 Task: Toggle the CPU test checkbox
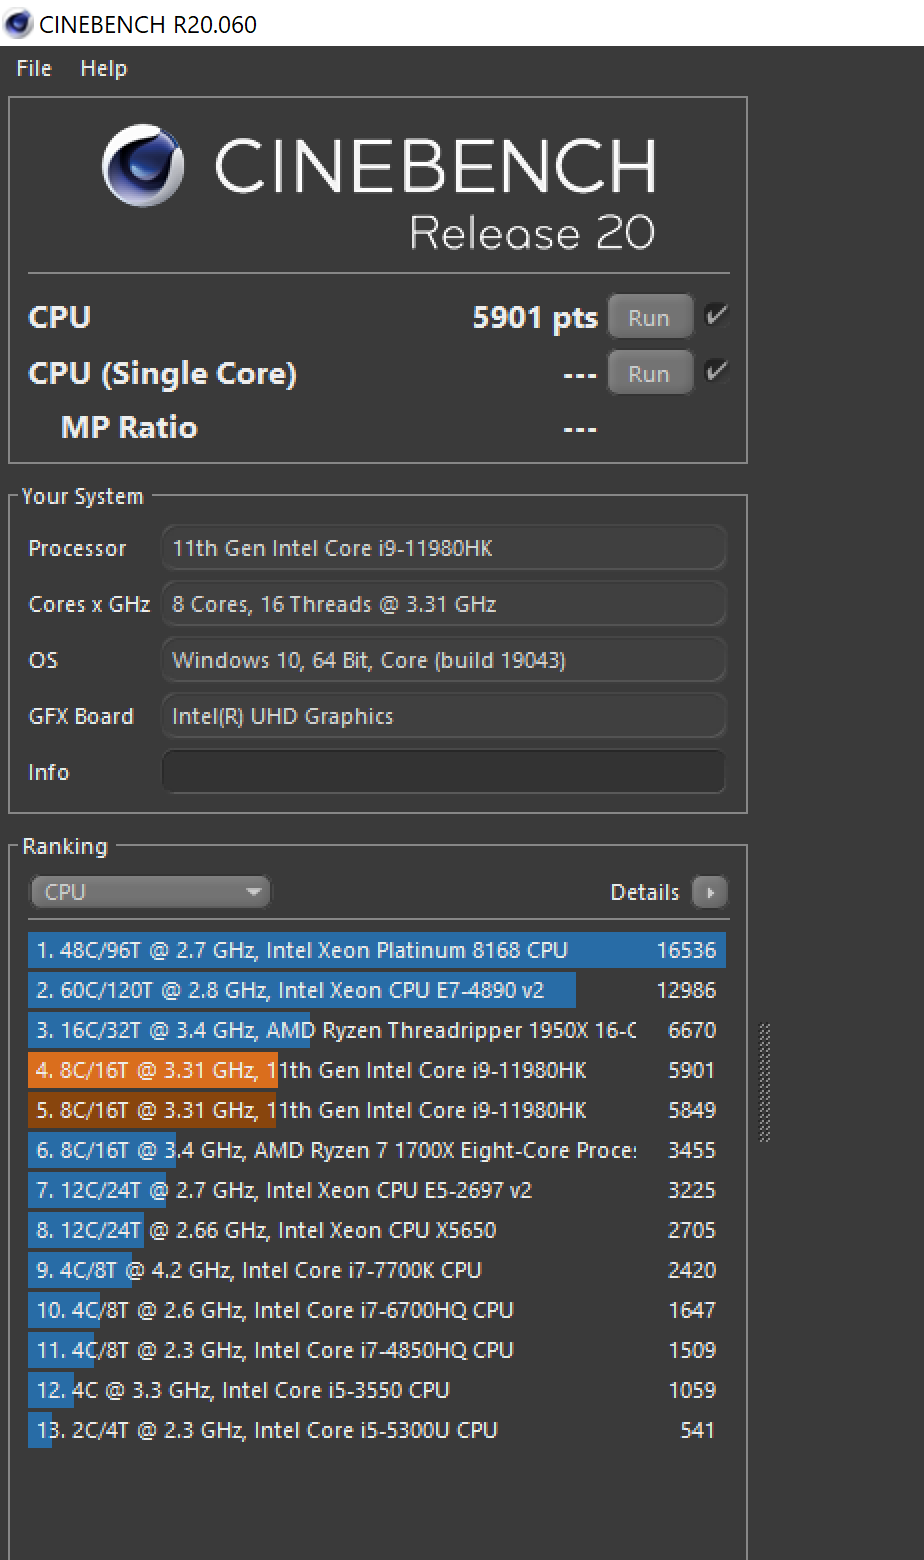(716, 316)
